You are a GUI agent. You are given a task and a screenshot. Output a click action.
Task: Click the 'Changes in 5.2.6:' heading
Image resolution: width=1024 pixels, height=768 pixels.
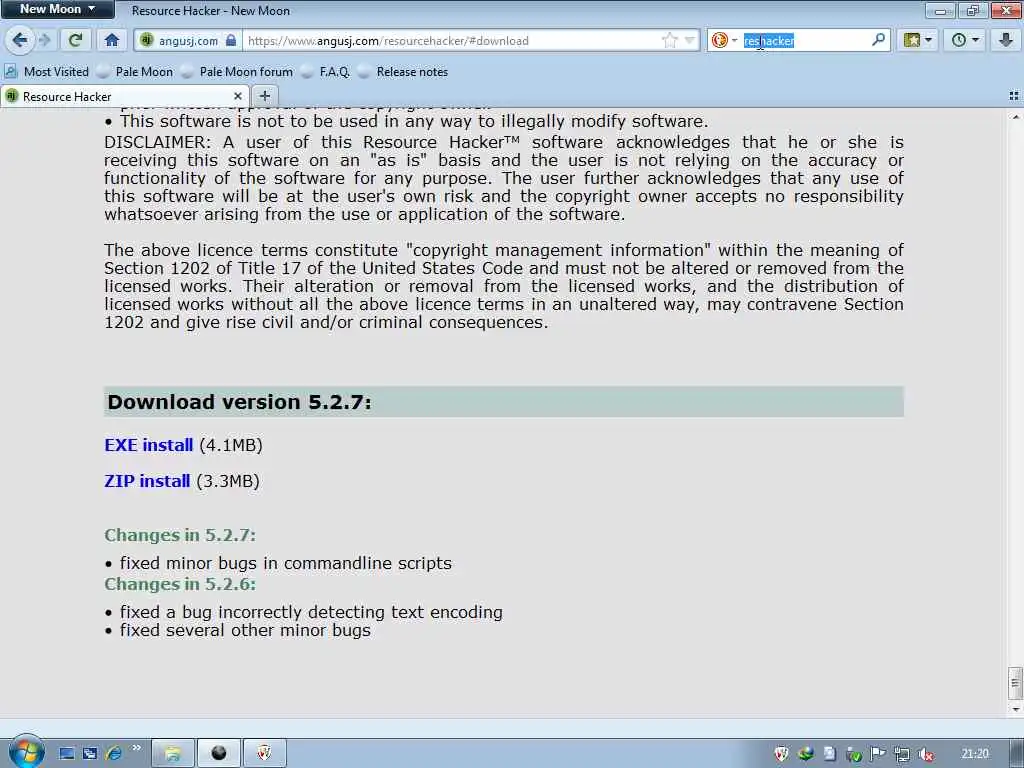point(180,584)
